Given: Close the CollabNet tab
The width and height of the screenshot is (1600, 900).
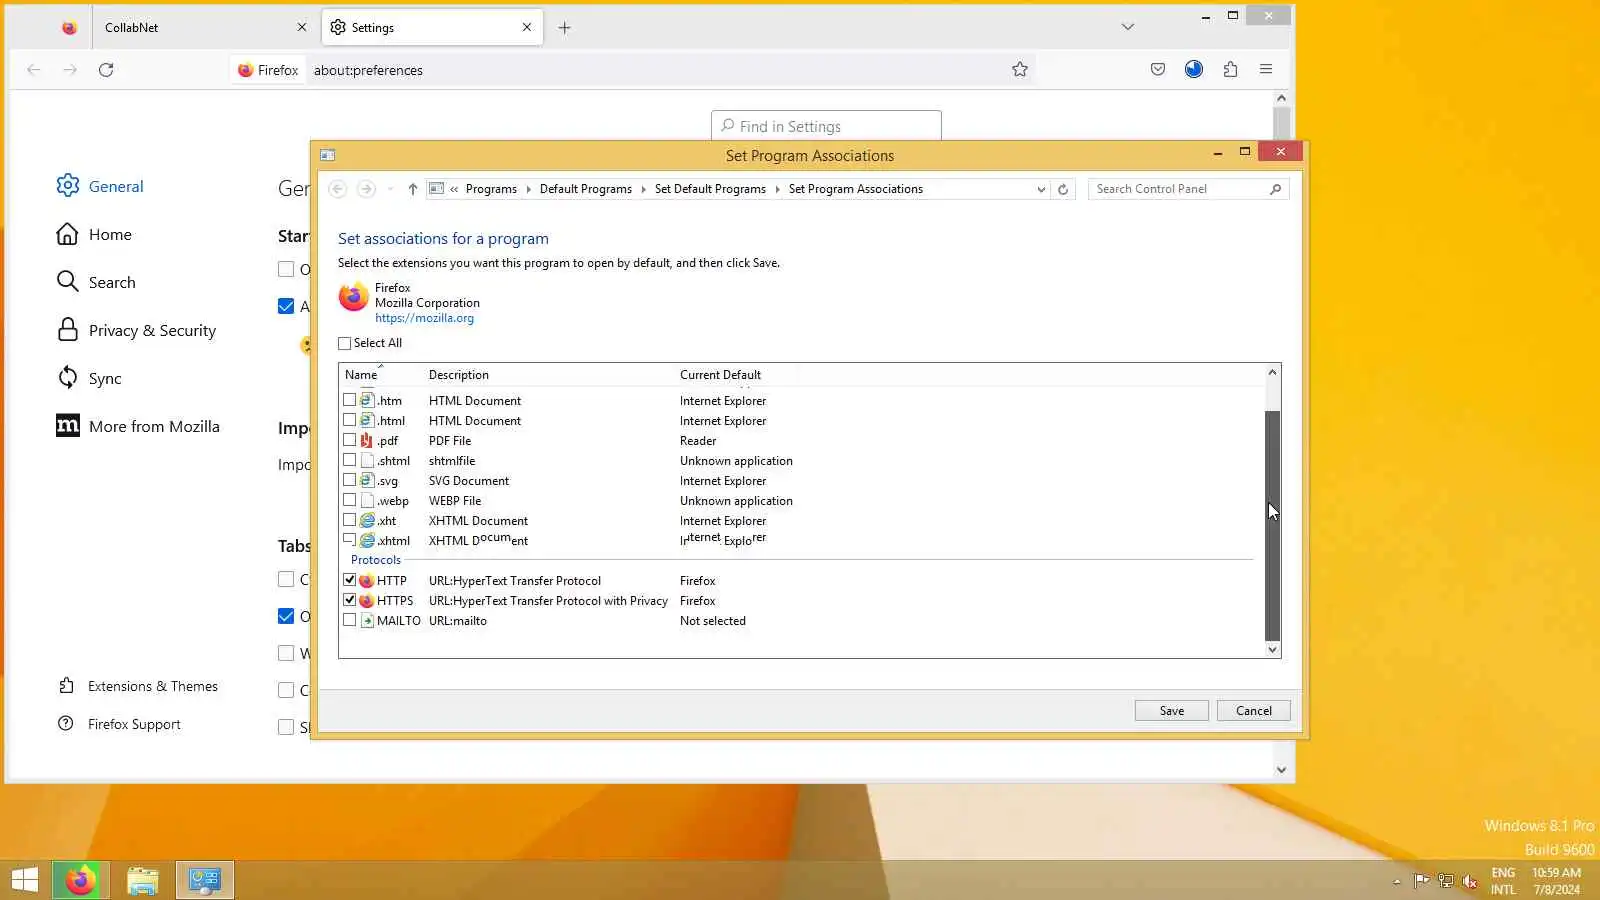Looking at the screenshot, I should click(x=302, y=28).
